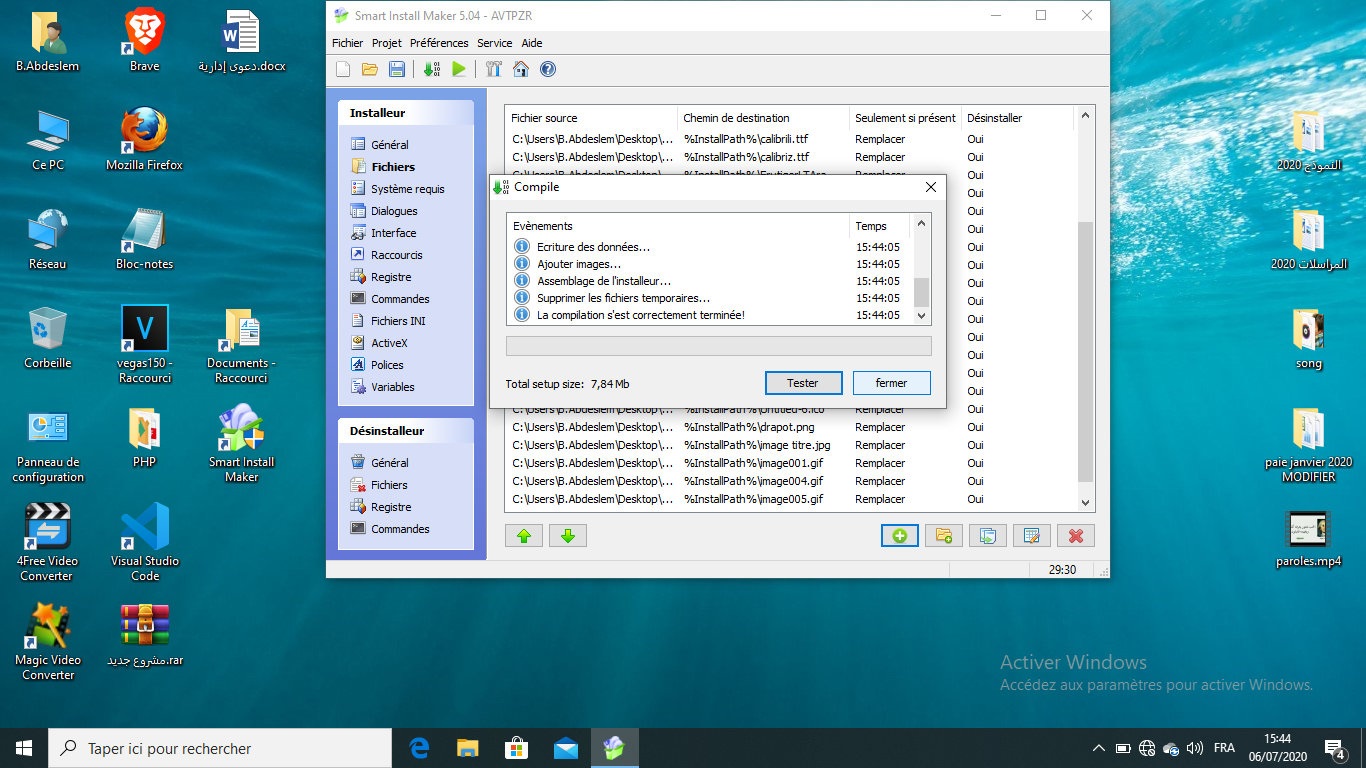1366x768 pixels.
Task: Open Général under the Désinstalleur section
Action: 389,463
